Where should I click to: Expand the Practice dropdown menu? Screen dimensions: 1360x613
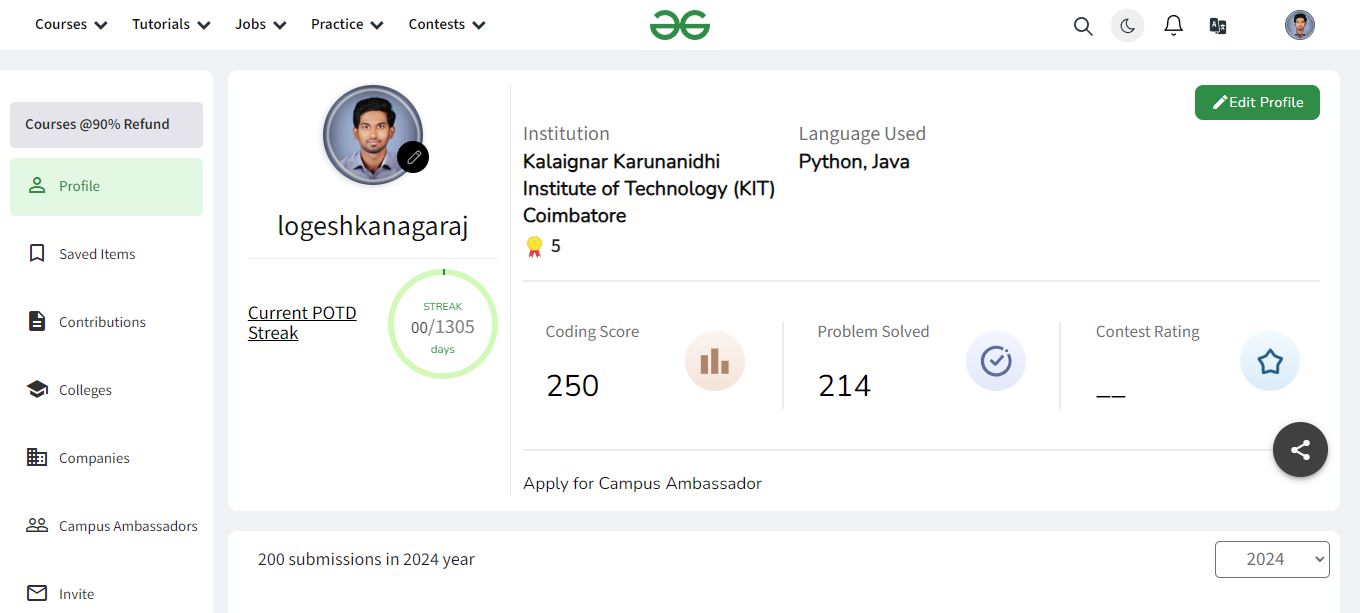(x=347, y=25)
